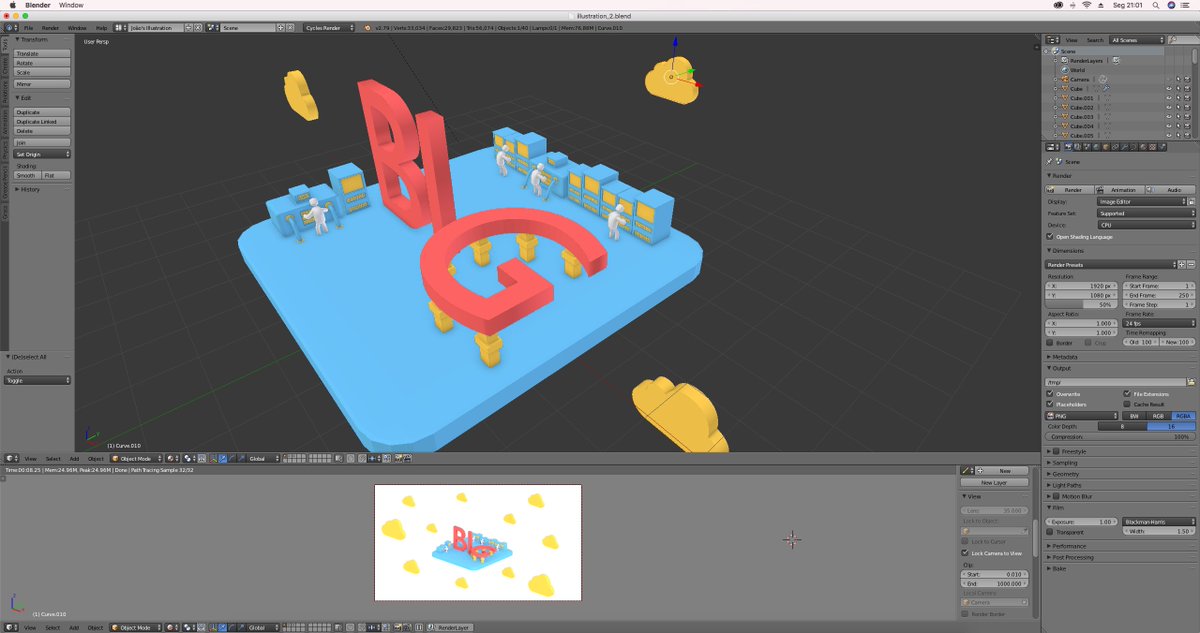Select the translate manipulator arrow icon
1200x633 pixels.
pyautogui.click(x=222, y=458)
